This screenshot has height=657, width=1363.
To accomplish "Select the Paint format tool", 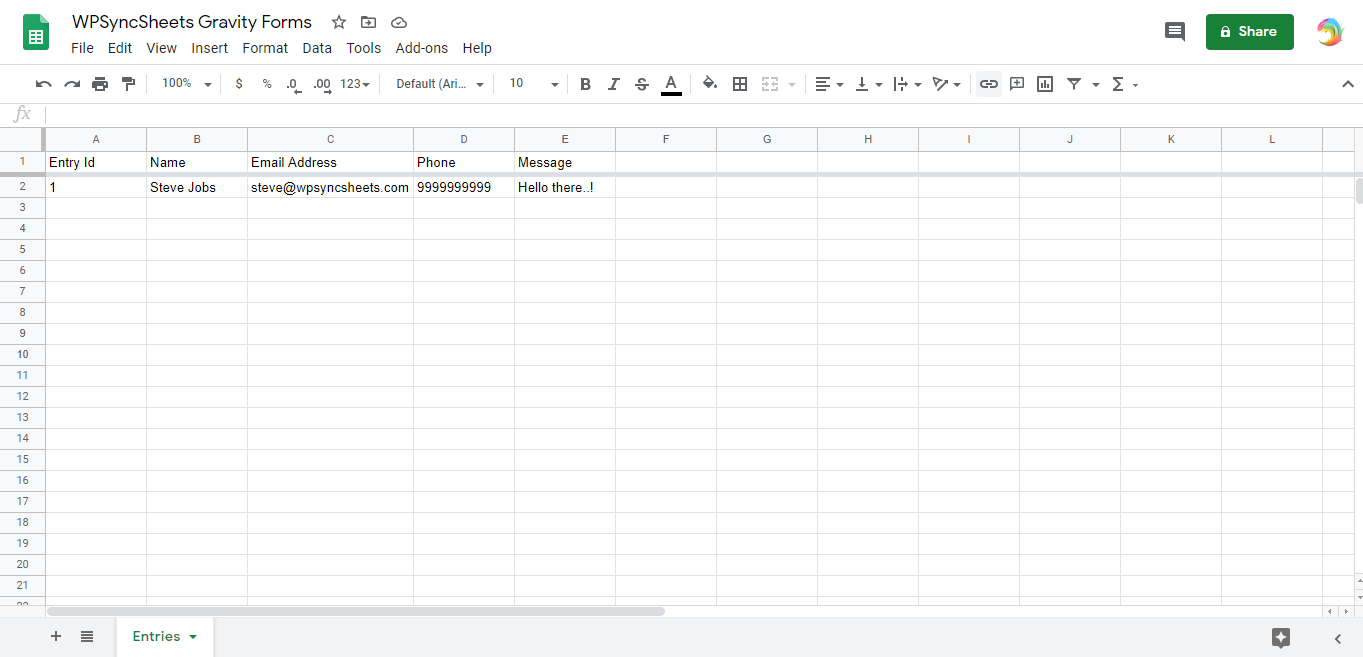I will tap(128, 84).
